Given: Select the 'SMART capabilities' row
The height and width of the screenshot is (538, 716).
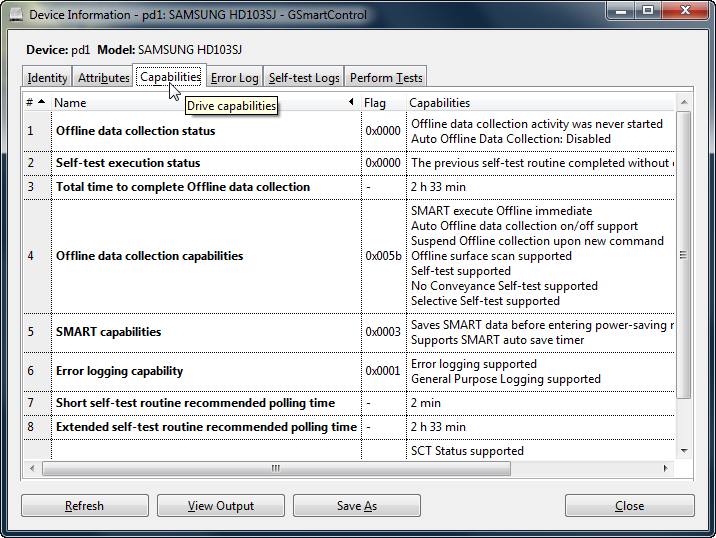Looking at the screenshot, I should [349, 332].
